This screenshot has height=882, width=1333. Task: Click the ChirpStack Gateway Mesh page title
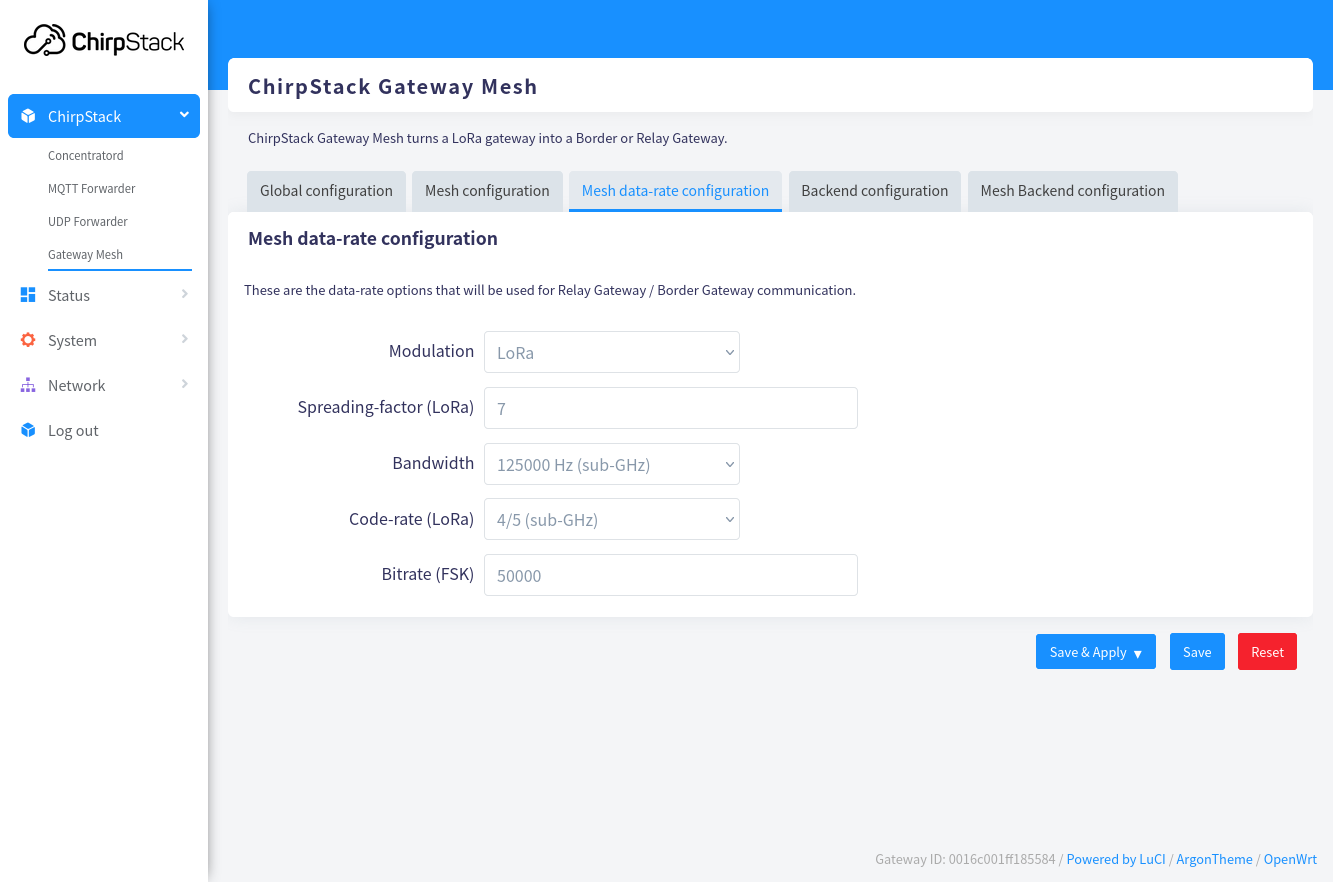pos(393,86)
